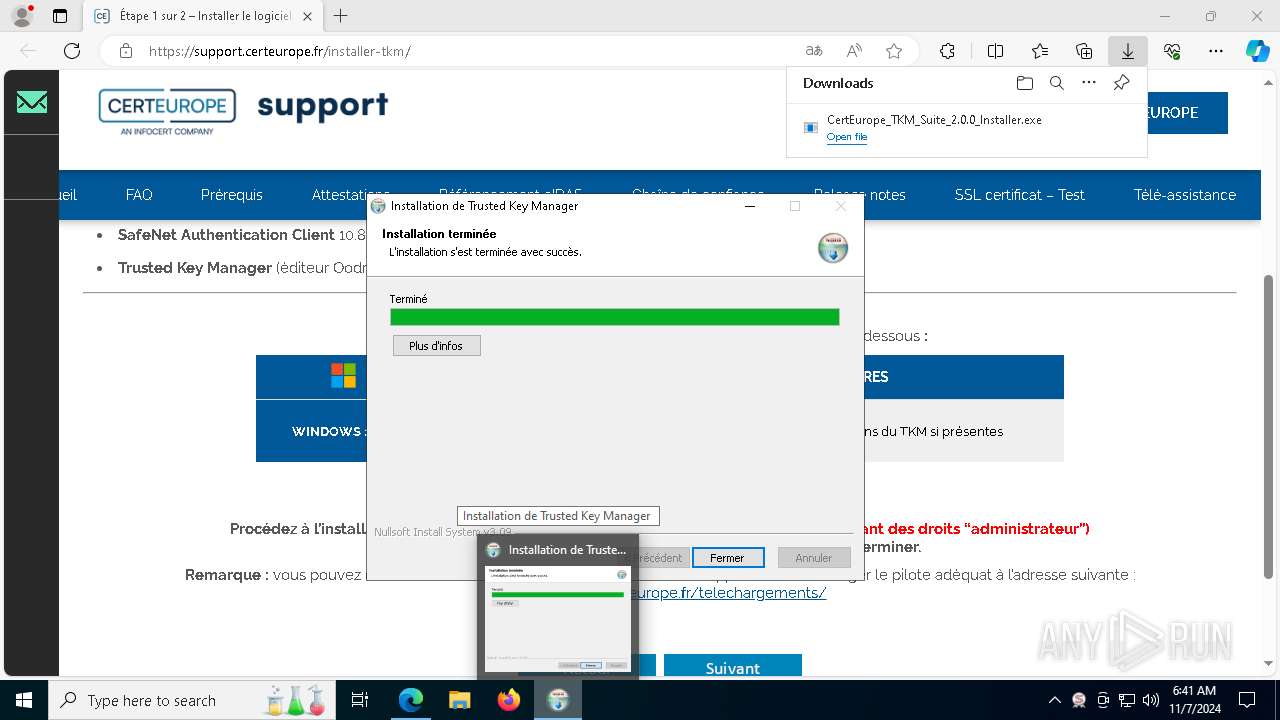
Task: Click the address bar URL field
Action: 470,51
